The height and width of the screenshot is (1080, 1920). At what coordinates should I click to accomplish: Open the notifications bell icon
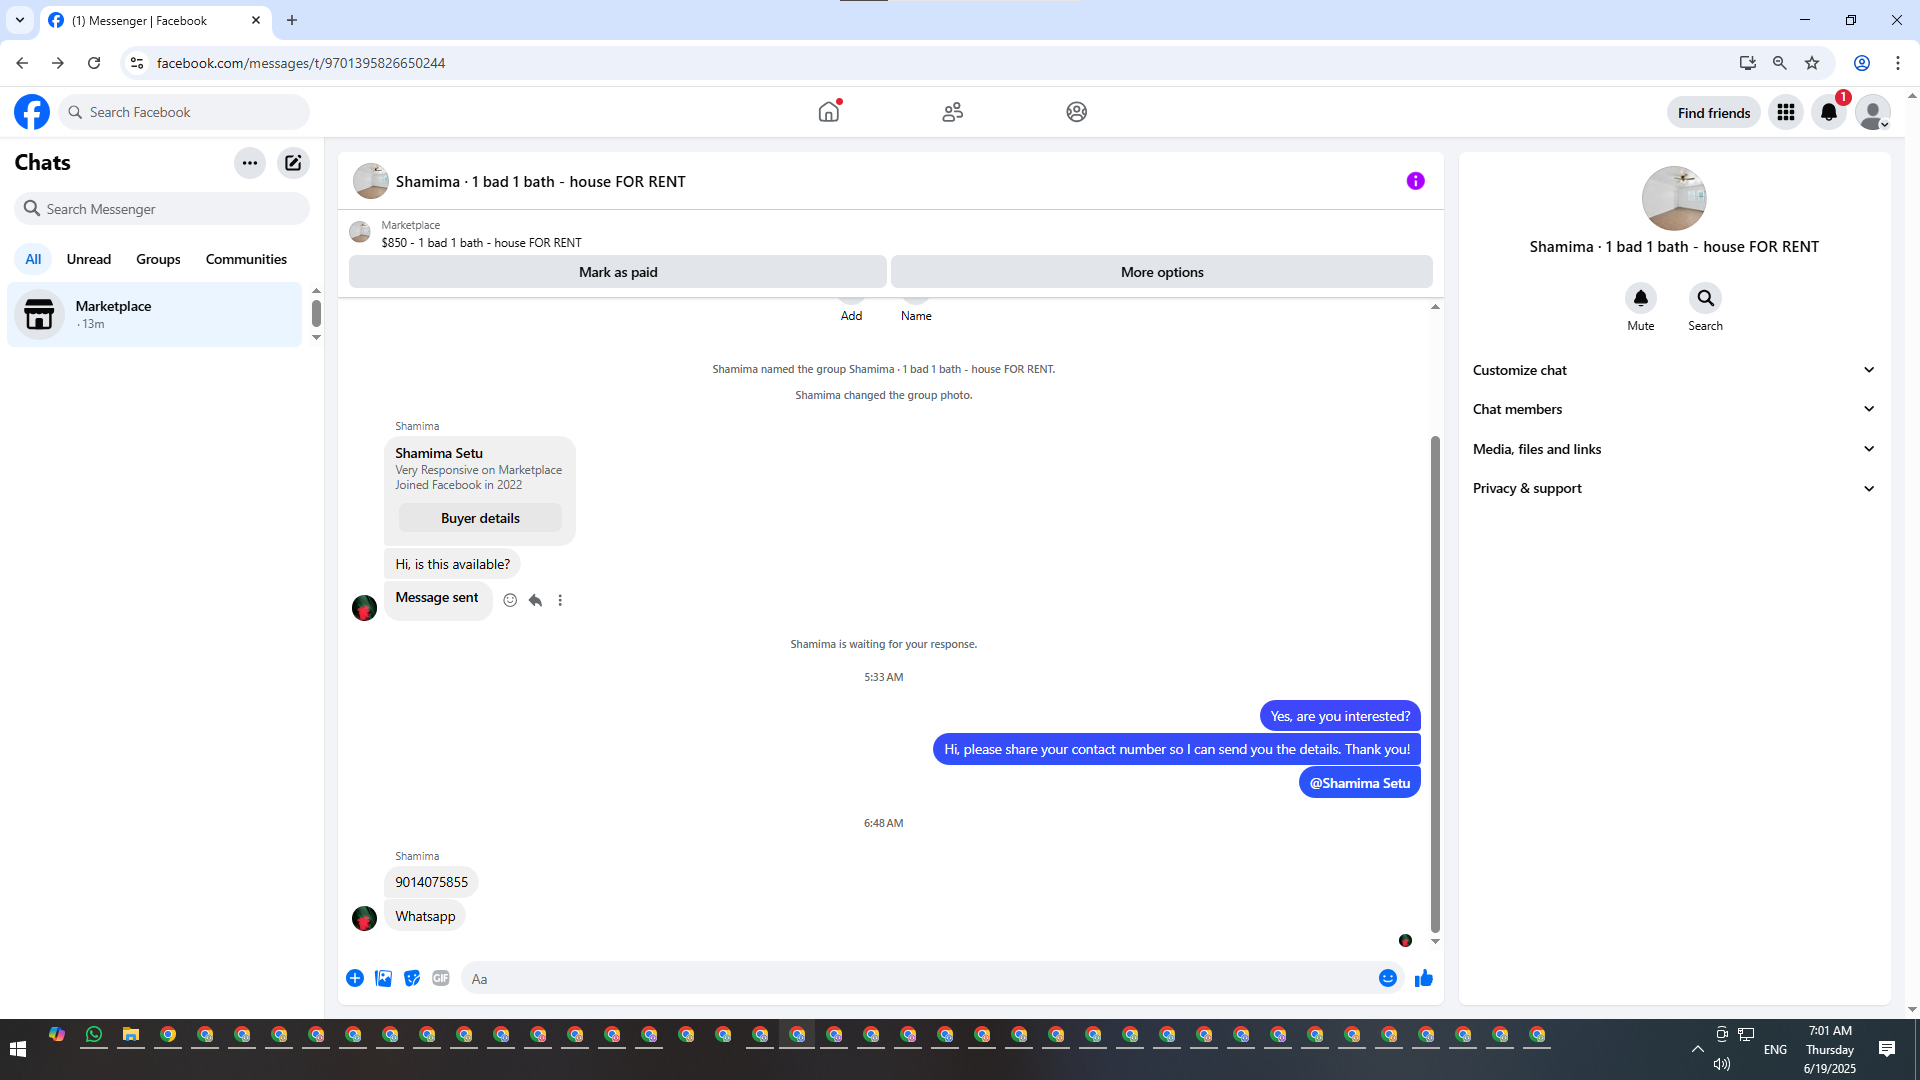(x=1829, y=112)
